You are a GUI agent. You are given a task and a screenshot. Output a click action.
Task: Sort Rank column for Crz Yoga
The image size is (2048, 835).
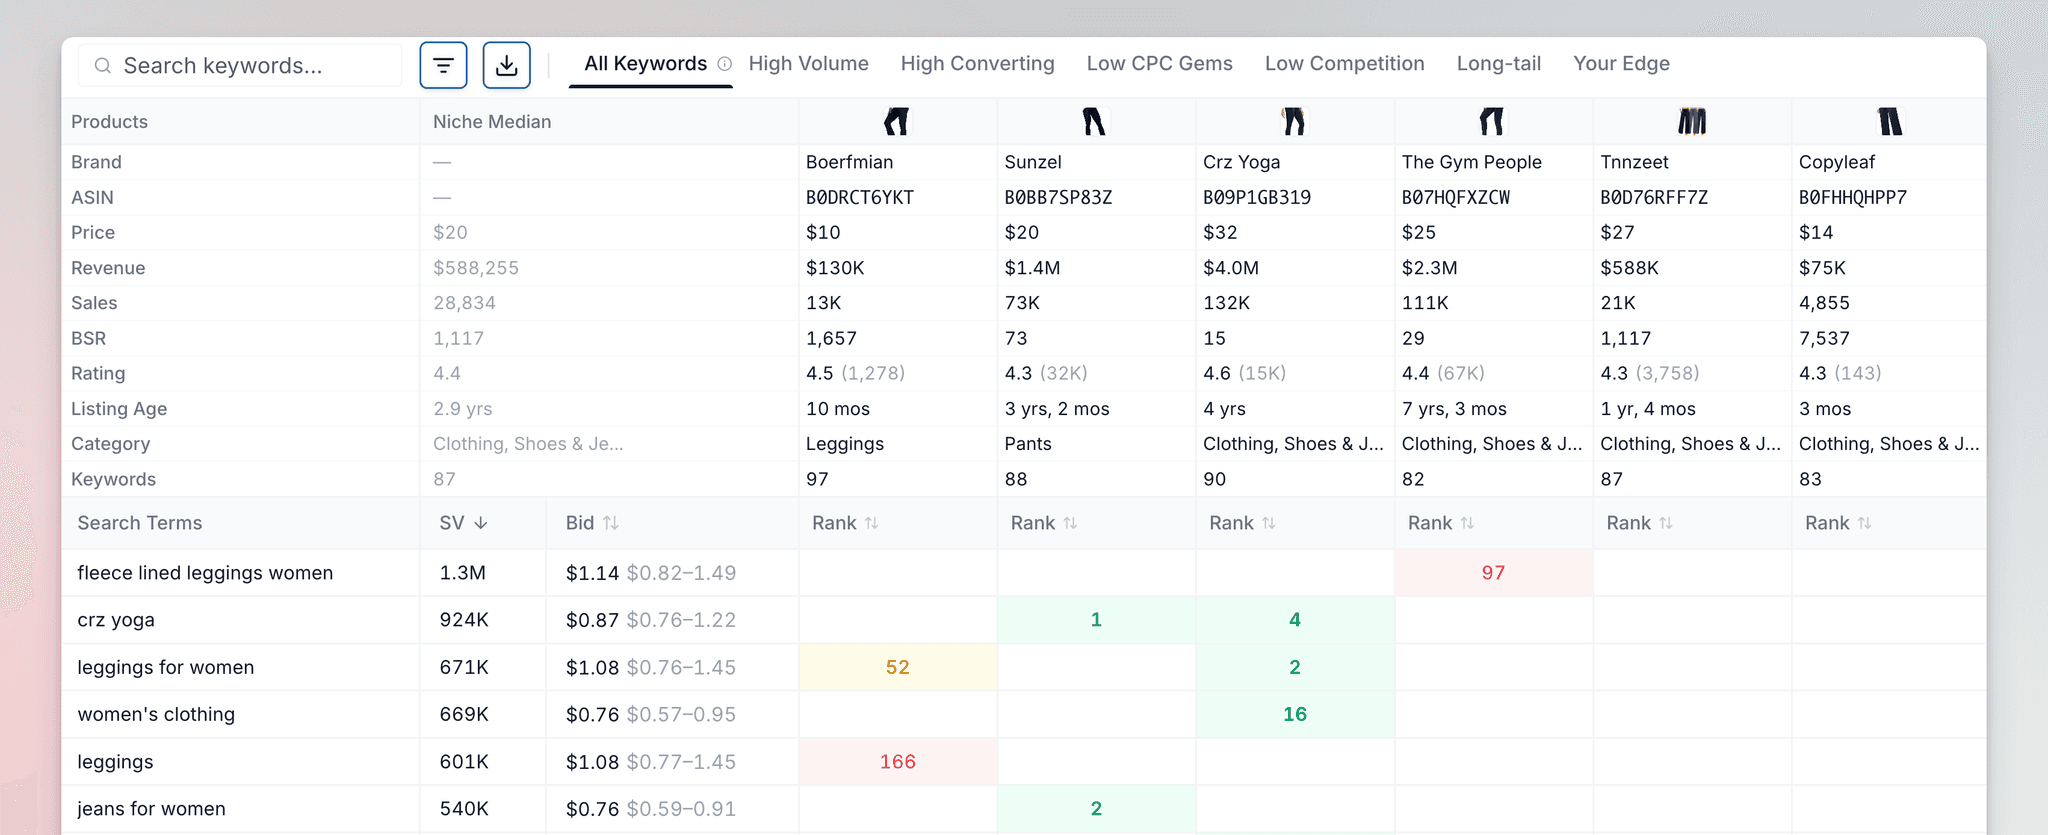1269,523
